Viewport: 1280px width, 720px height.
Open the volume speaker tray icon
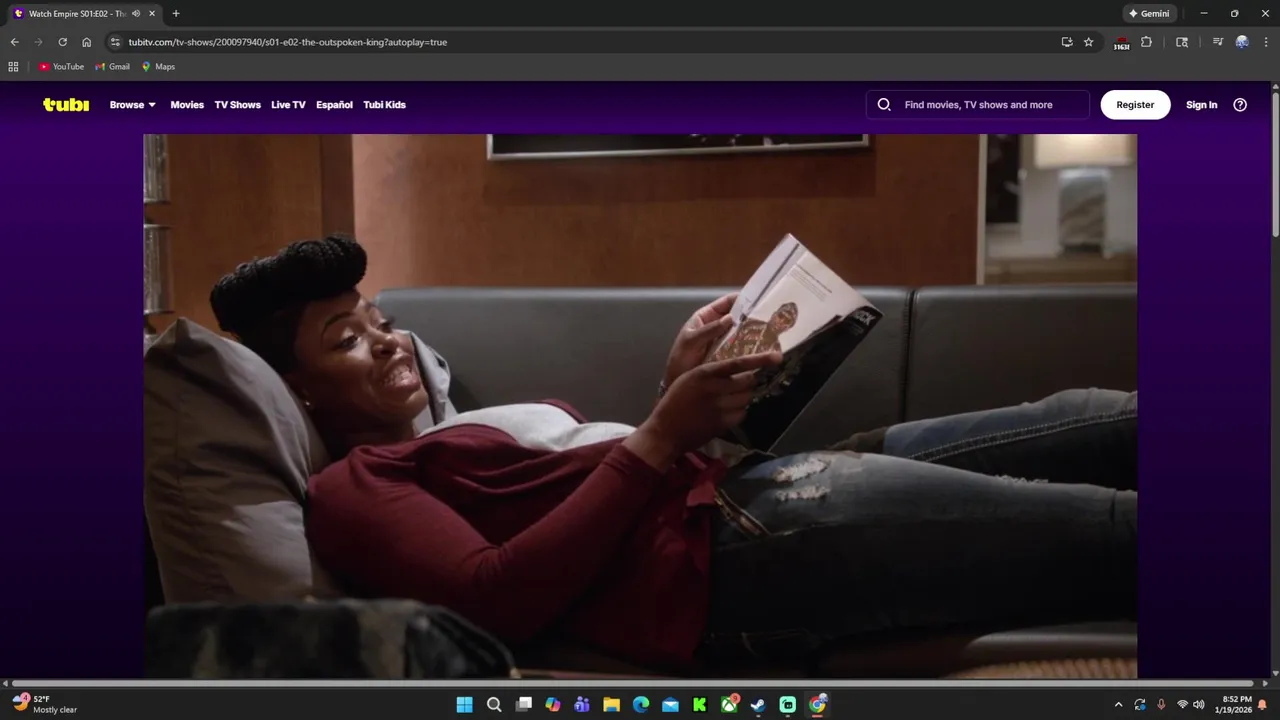point(1199,705)
